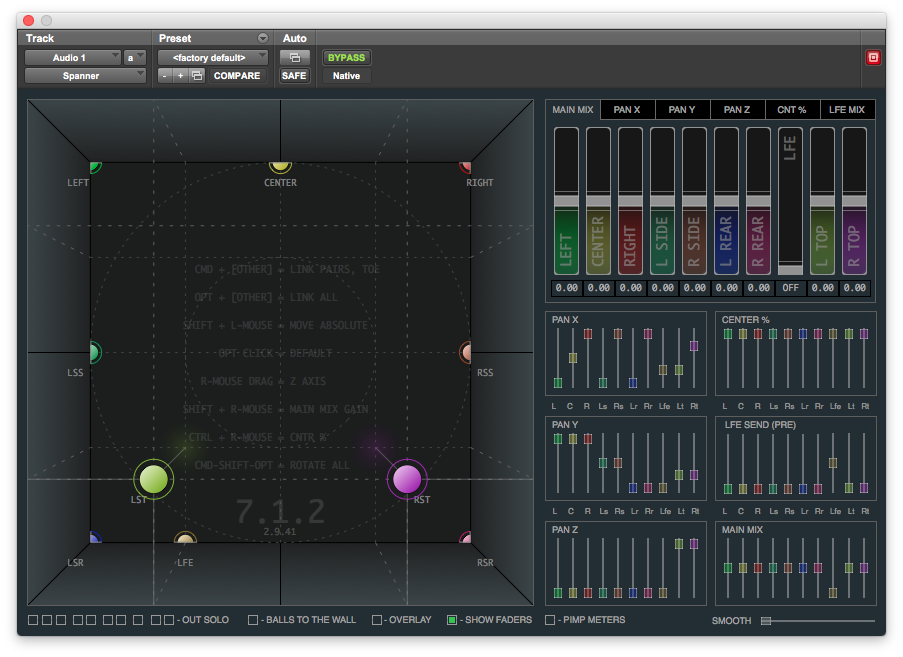Image resolution: width=903 pixels, height=657 pixels.
Task: Click the minus previous preset button
Action: [165, 76]
